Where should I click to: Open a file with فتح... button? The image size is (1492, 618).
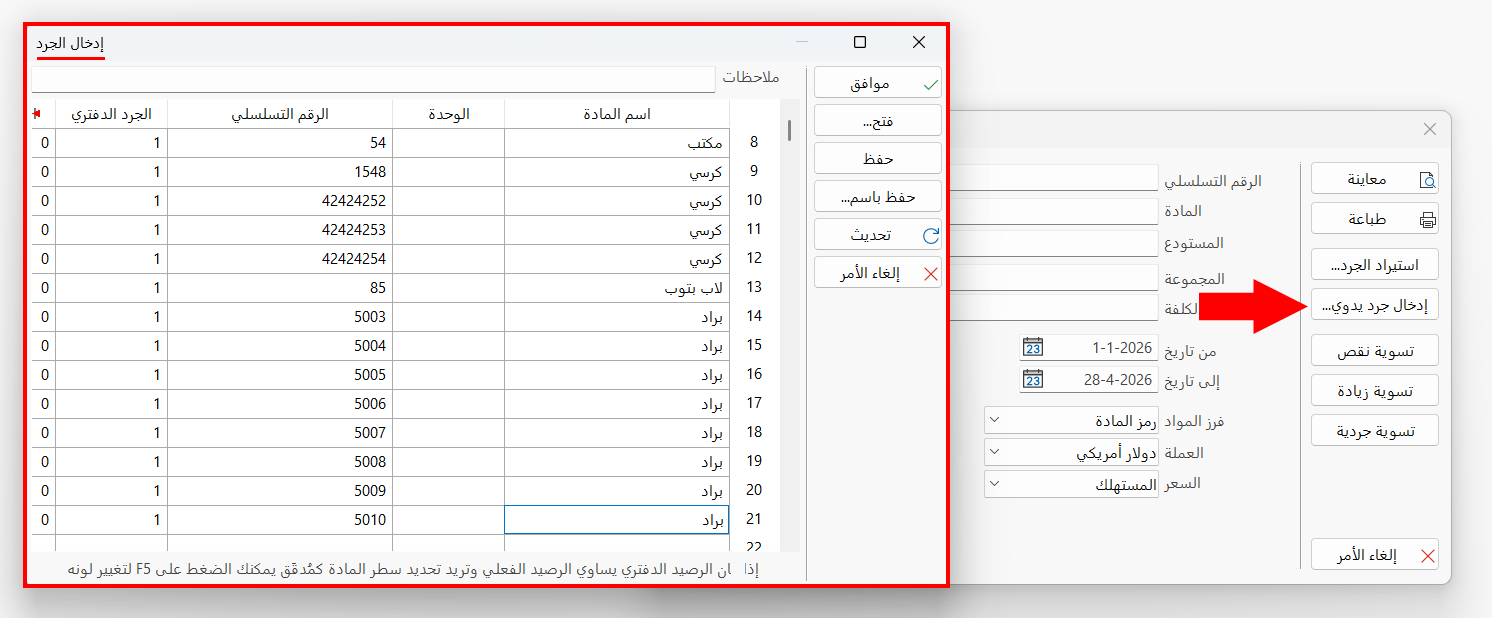(877, 121)
